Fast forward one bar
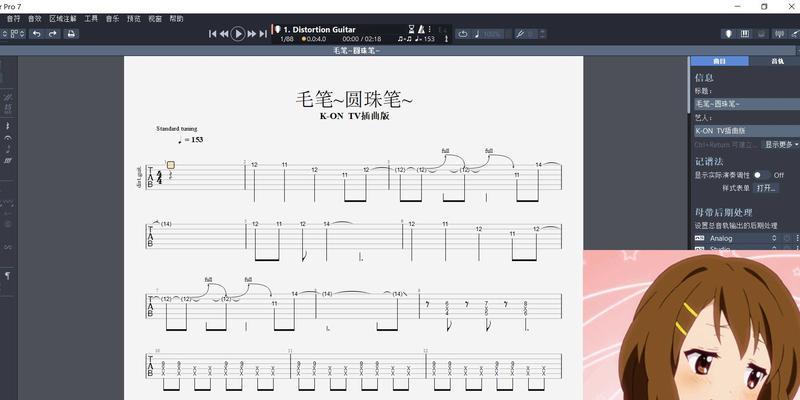The height and width of the screenshot is (400, 800). (x=252, y=34)
